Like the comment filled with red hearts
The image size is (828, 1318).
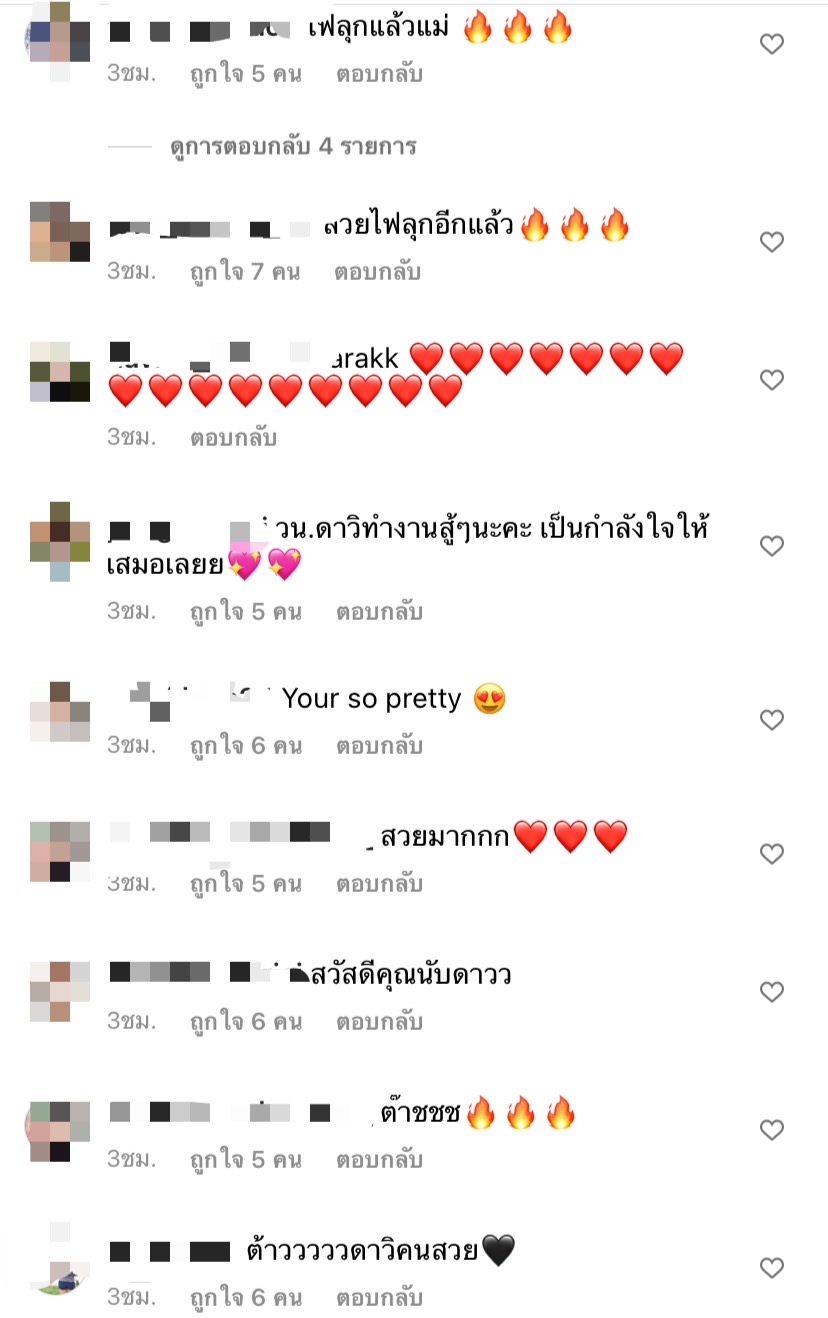[x=772, y=380]
